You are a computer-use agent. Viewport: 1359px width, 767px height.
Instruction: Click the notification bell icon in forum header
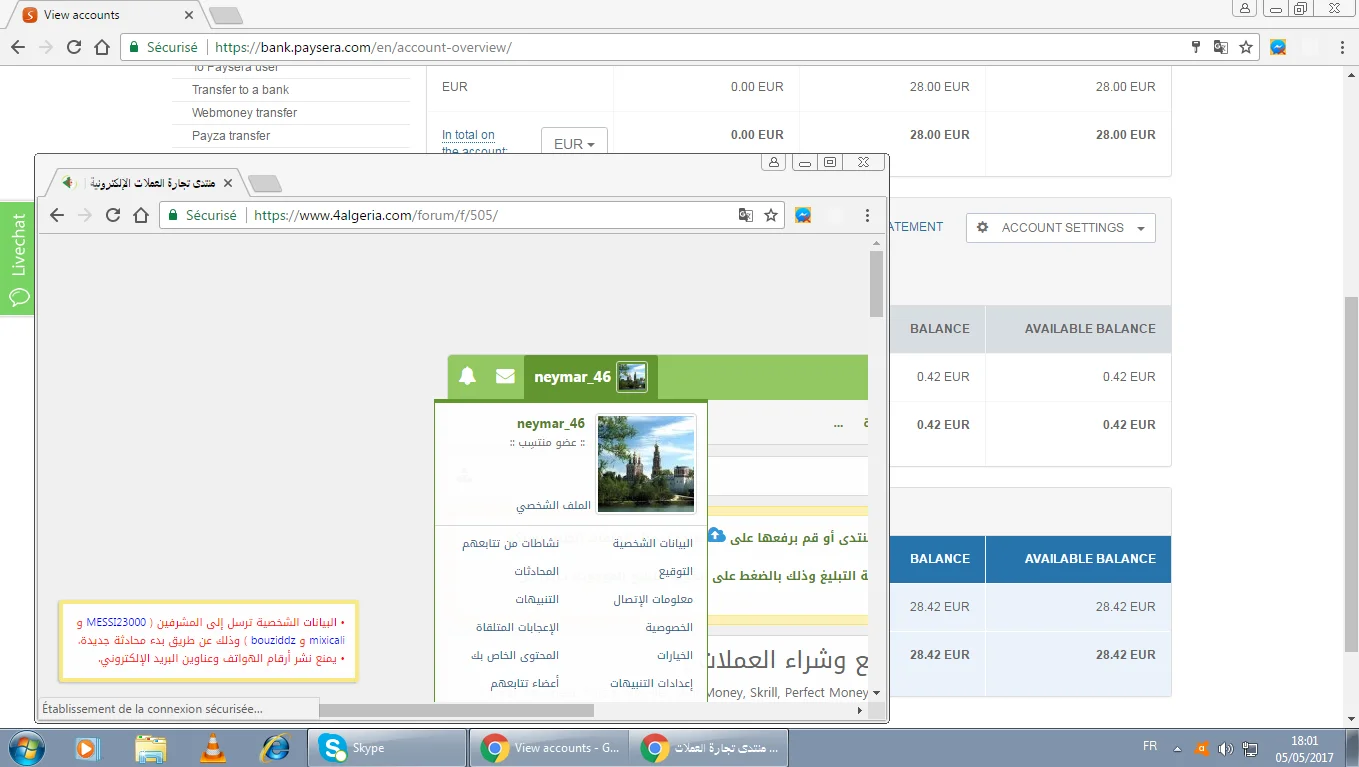(467, 377)
